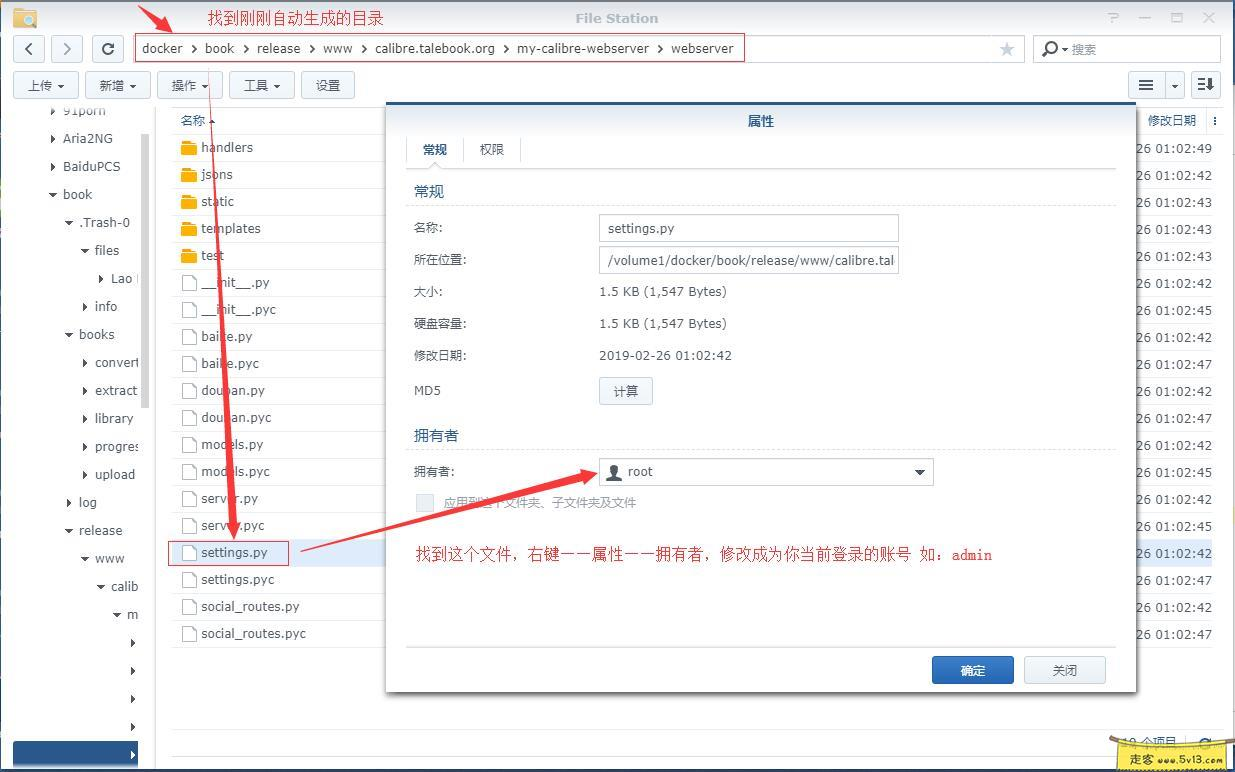This screenshot has width=1235, height=772.
Task: Collapse the book folder in the sidebar tree
Action: pos(54,194)
